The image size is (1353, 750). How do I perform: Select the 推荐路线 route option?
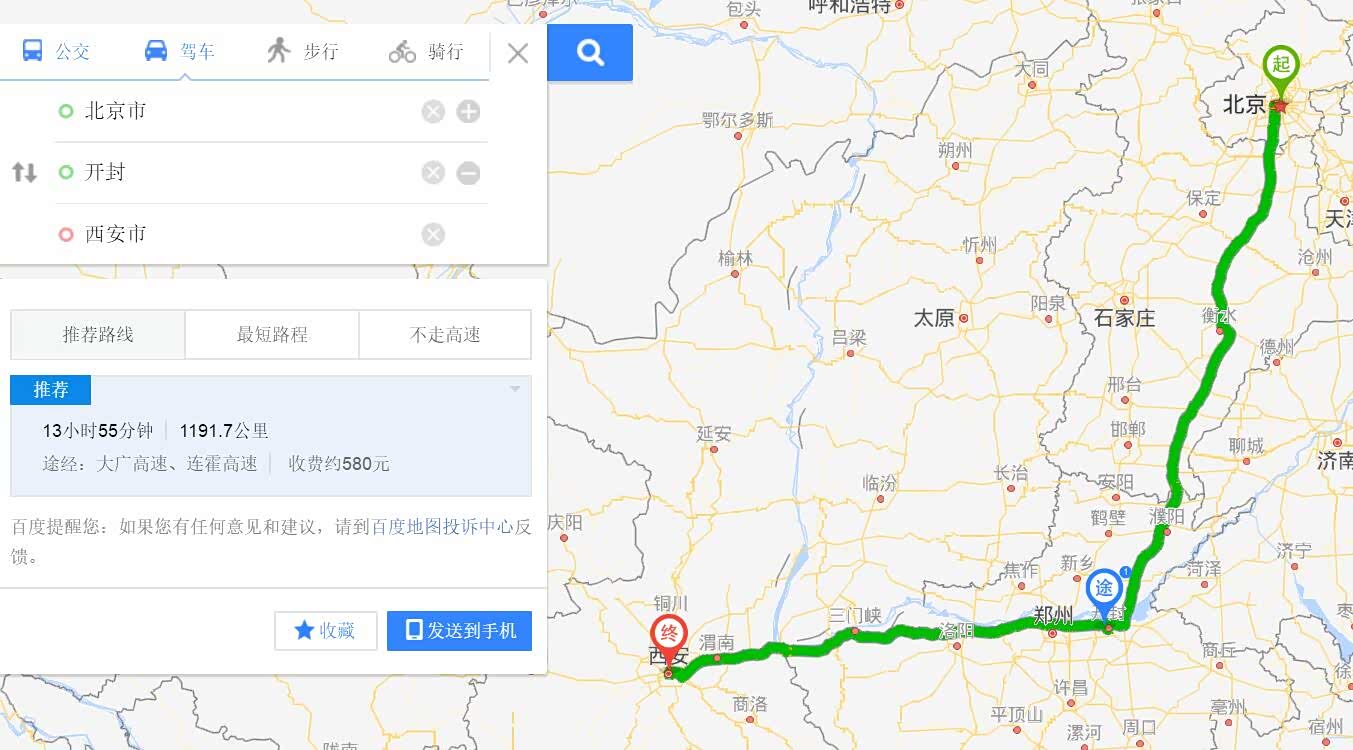[98, 335]
